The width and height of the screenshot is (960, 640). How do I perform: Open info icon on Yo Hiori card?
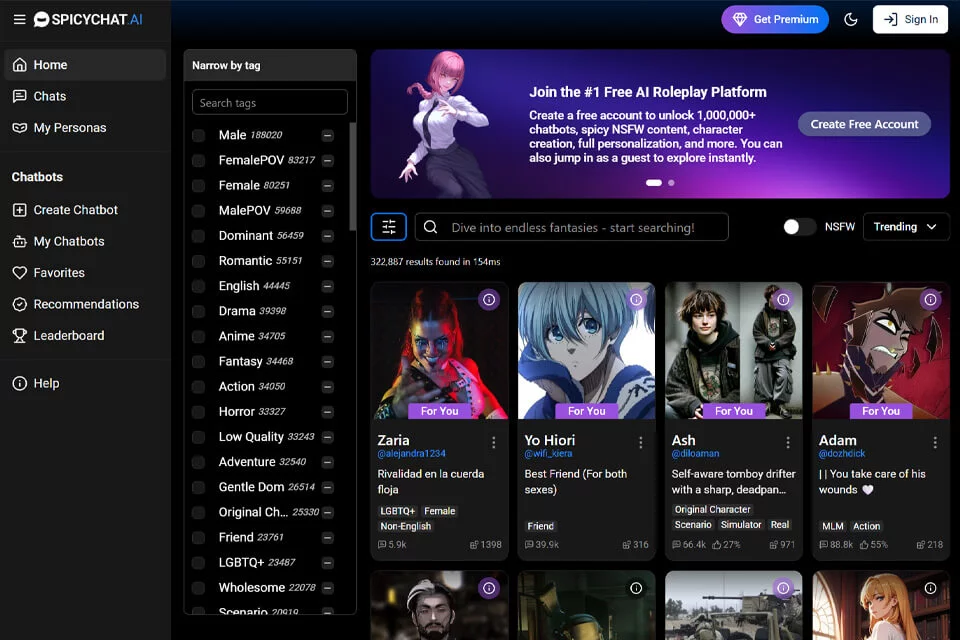click(636, 299)
